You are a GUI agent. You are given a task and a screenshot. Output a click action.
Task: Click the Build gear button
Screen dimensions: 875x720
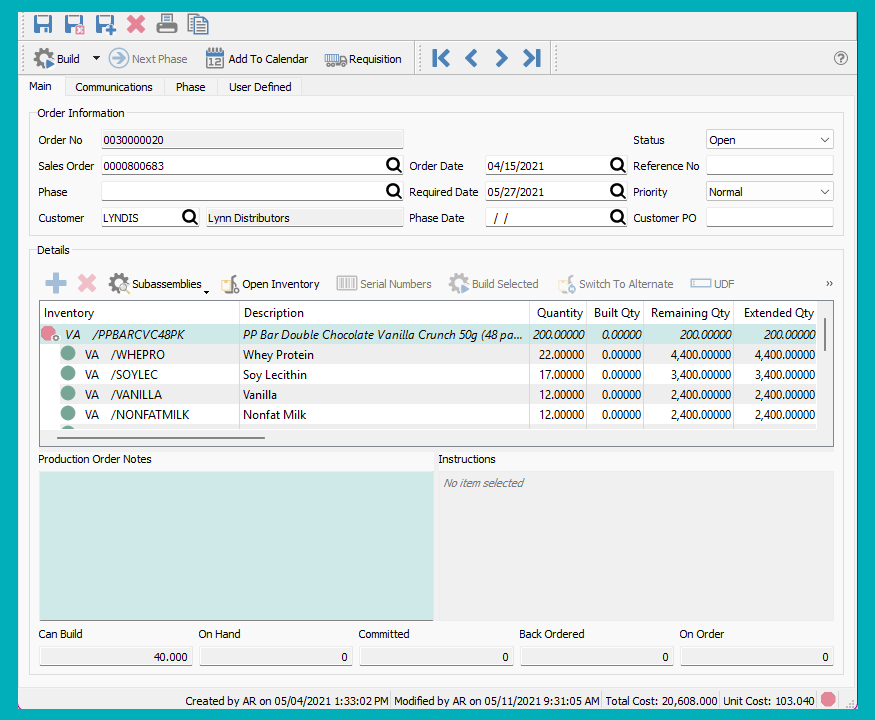pos(57,59)
